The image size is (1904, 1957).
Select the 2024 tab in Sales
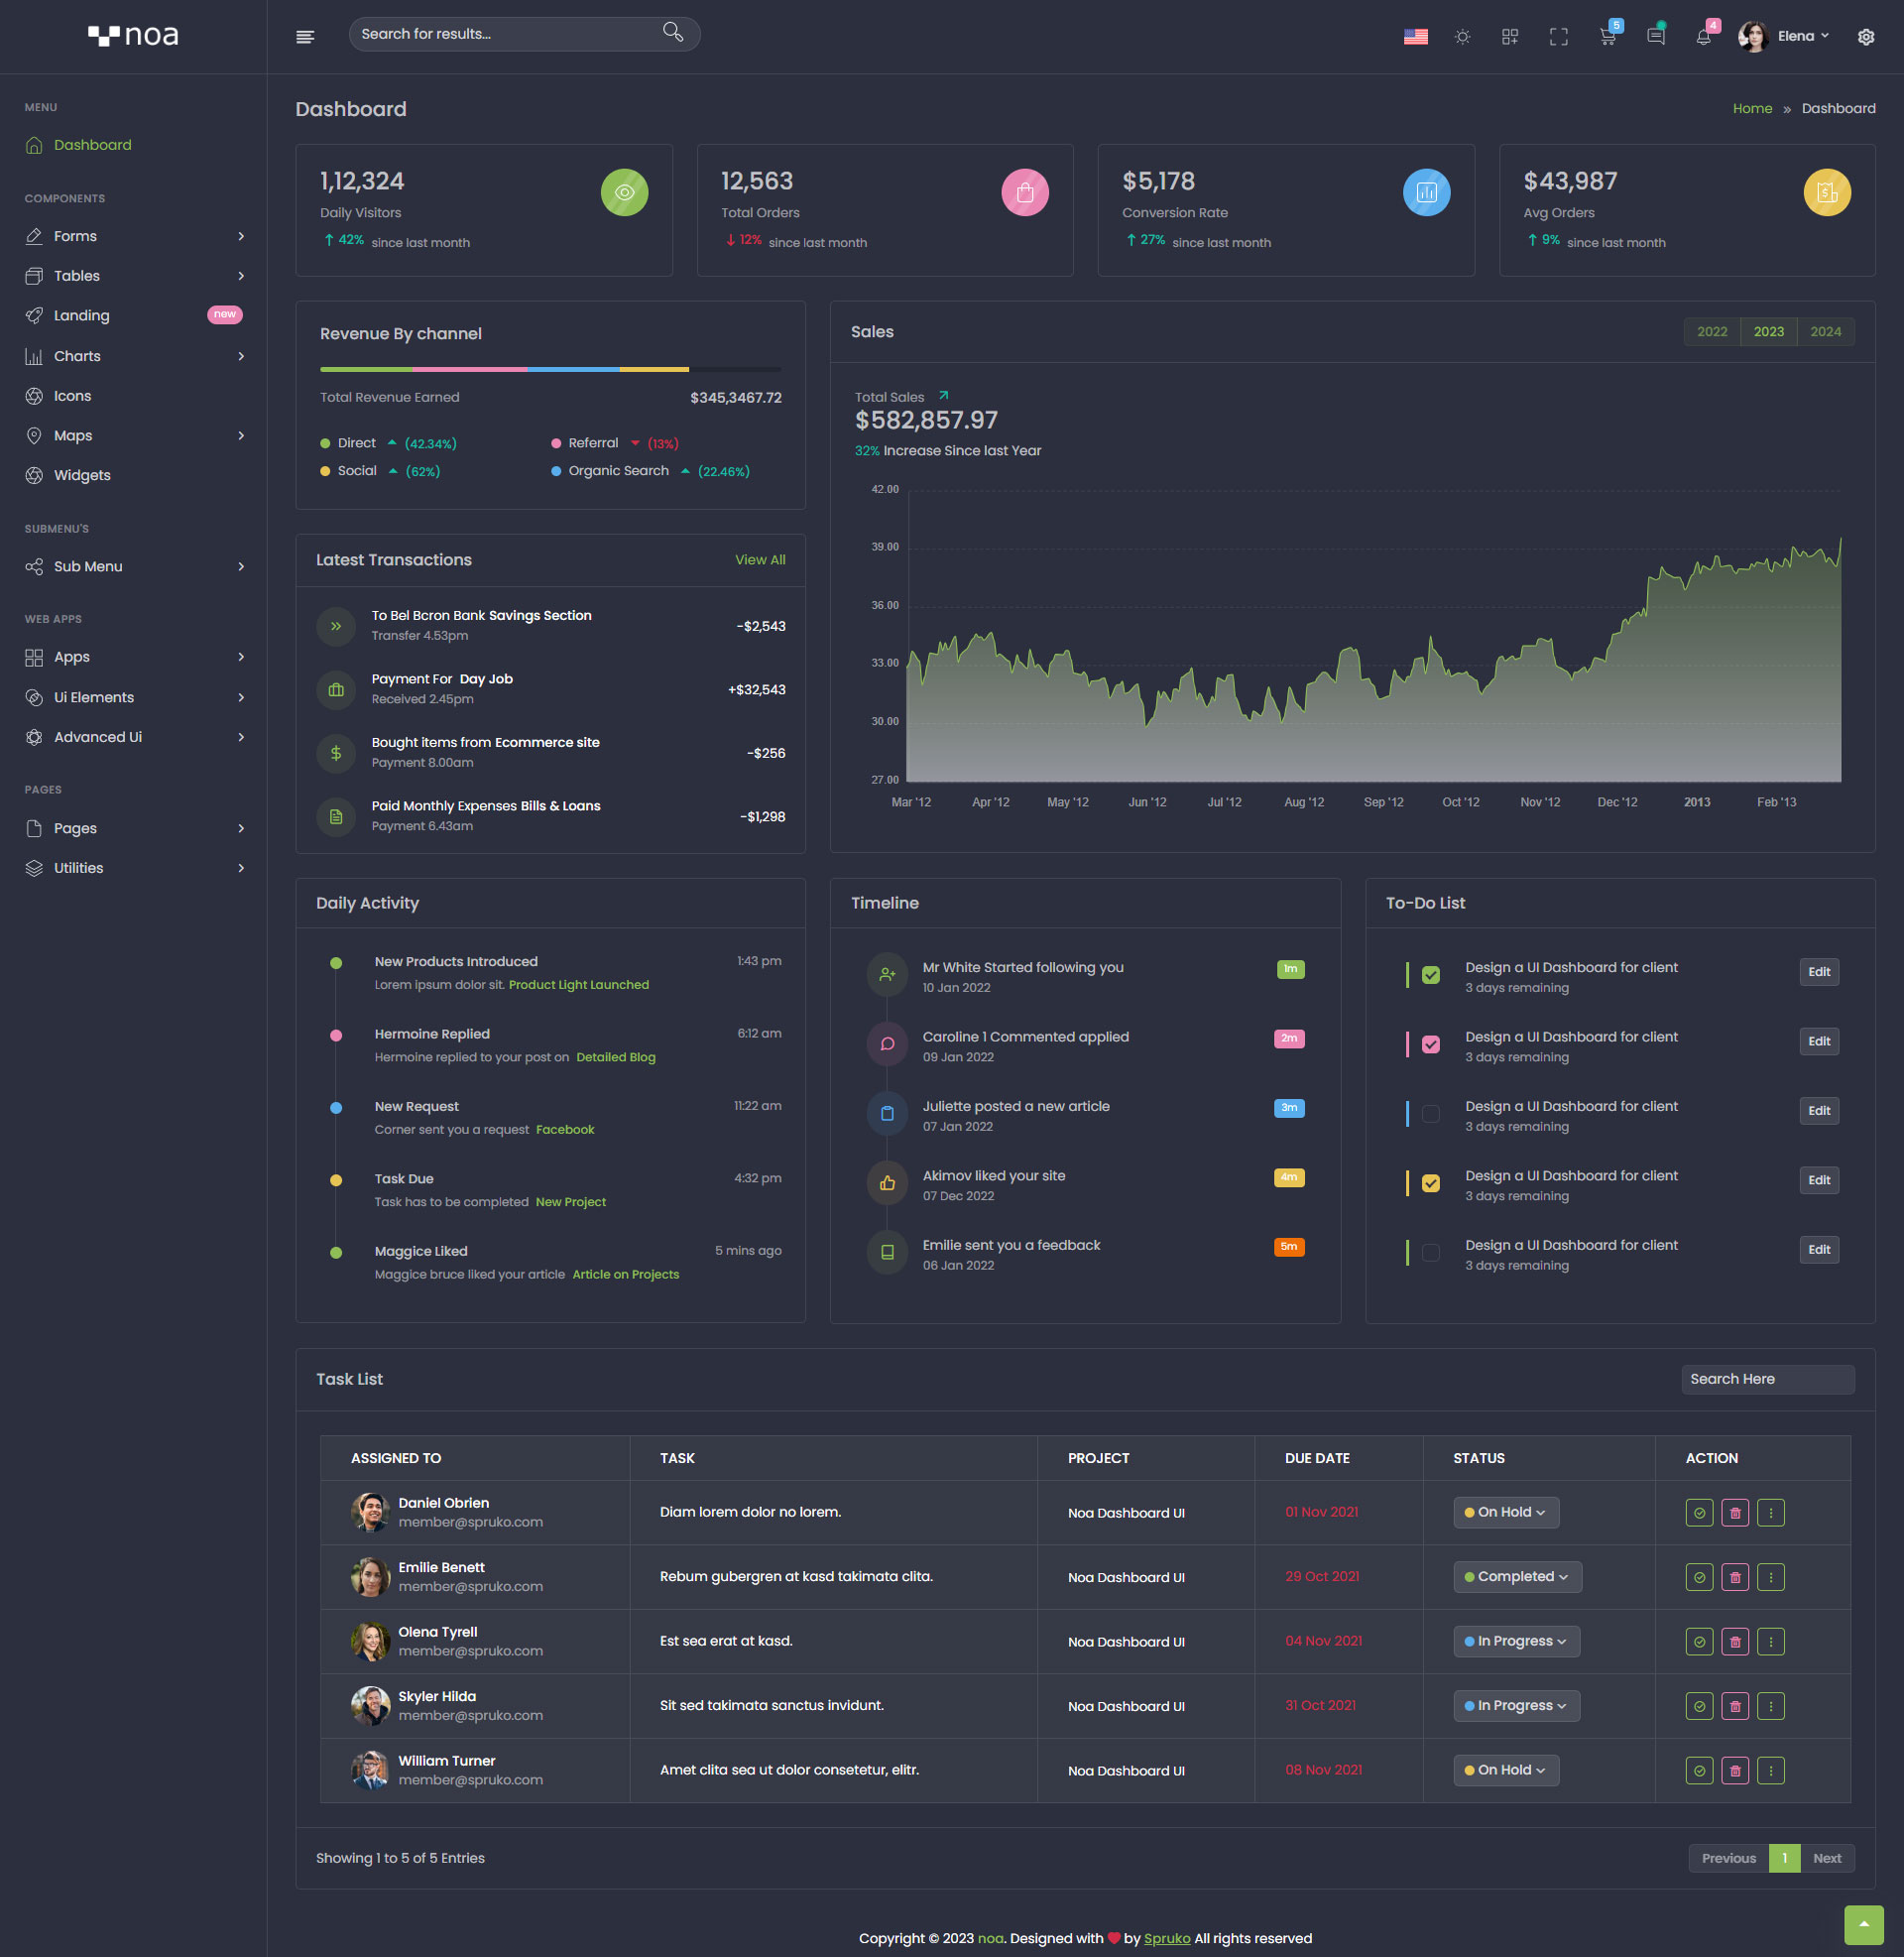click(1825, 332)
